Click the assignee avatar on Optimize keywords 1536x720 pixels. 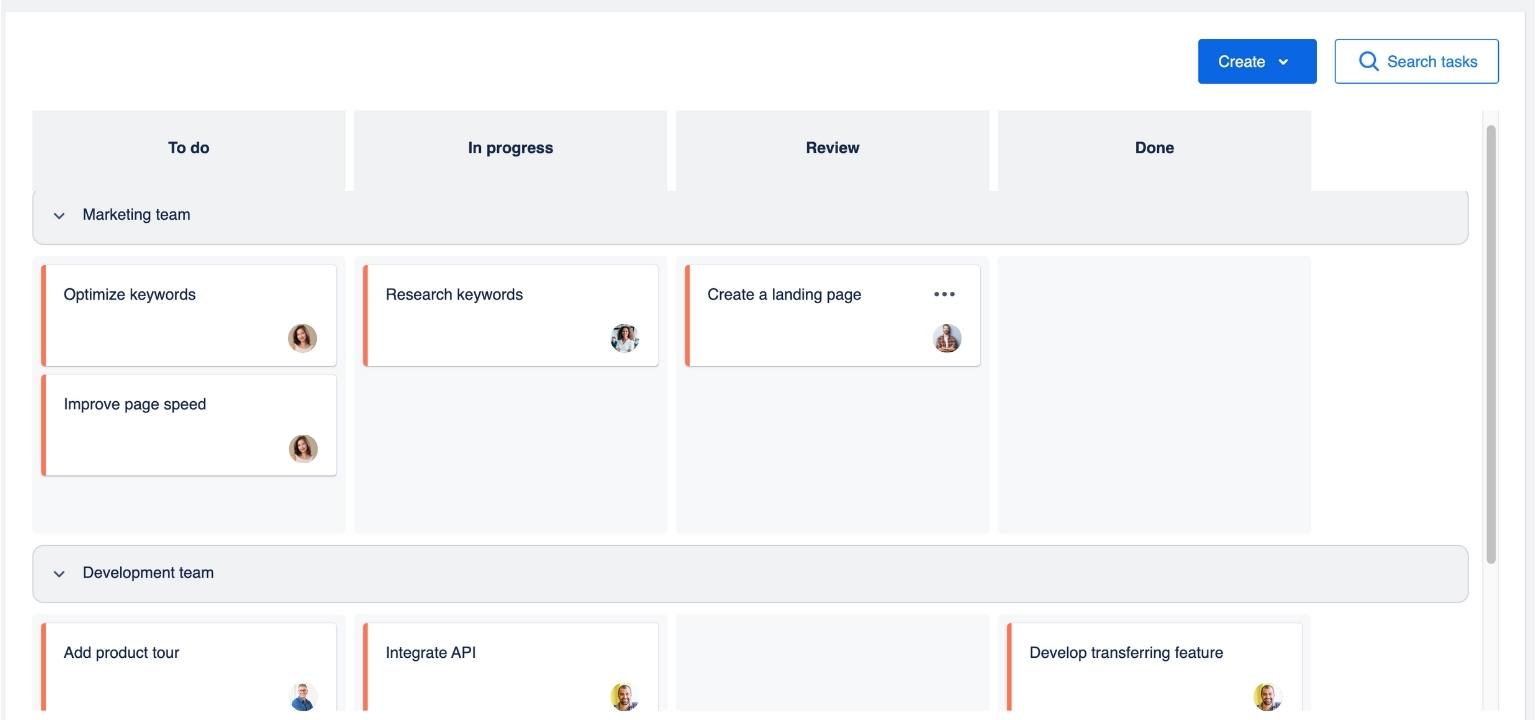pyautogui.click(x=304, y=337)
